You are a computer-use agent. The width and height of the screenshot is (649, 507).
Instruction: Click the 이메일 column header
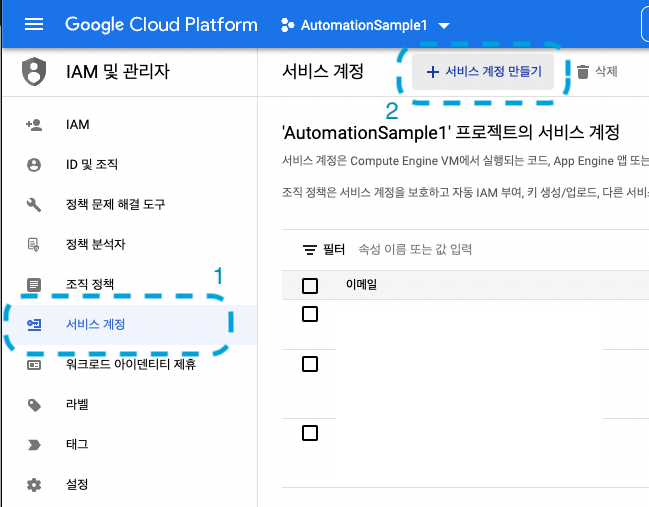coord(361,284)
